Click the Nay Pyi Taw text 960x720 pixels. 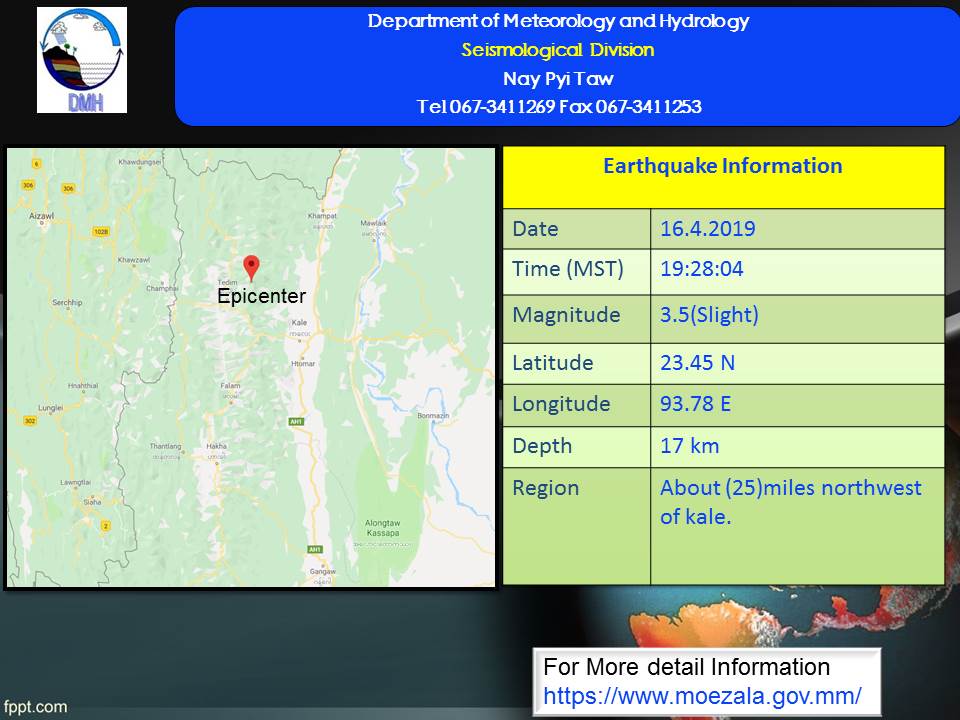tap(558, 78)
